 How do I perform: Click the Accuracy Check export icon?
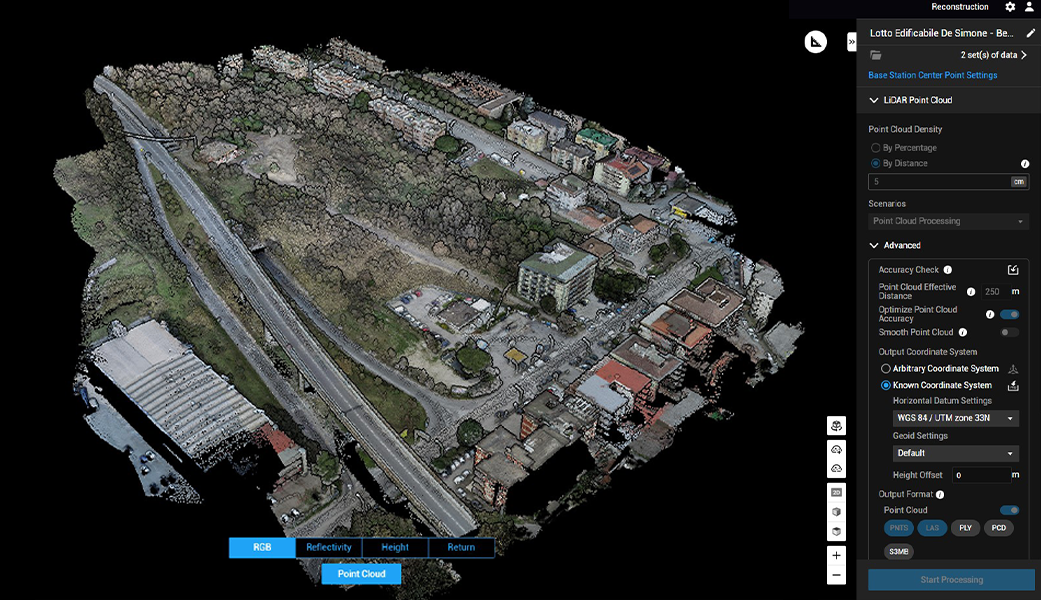tap(1012, 269)
